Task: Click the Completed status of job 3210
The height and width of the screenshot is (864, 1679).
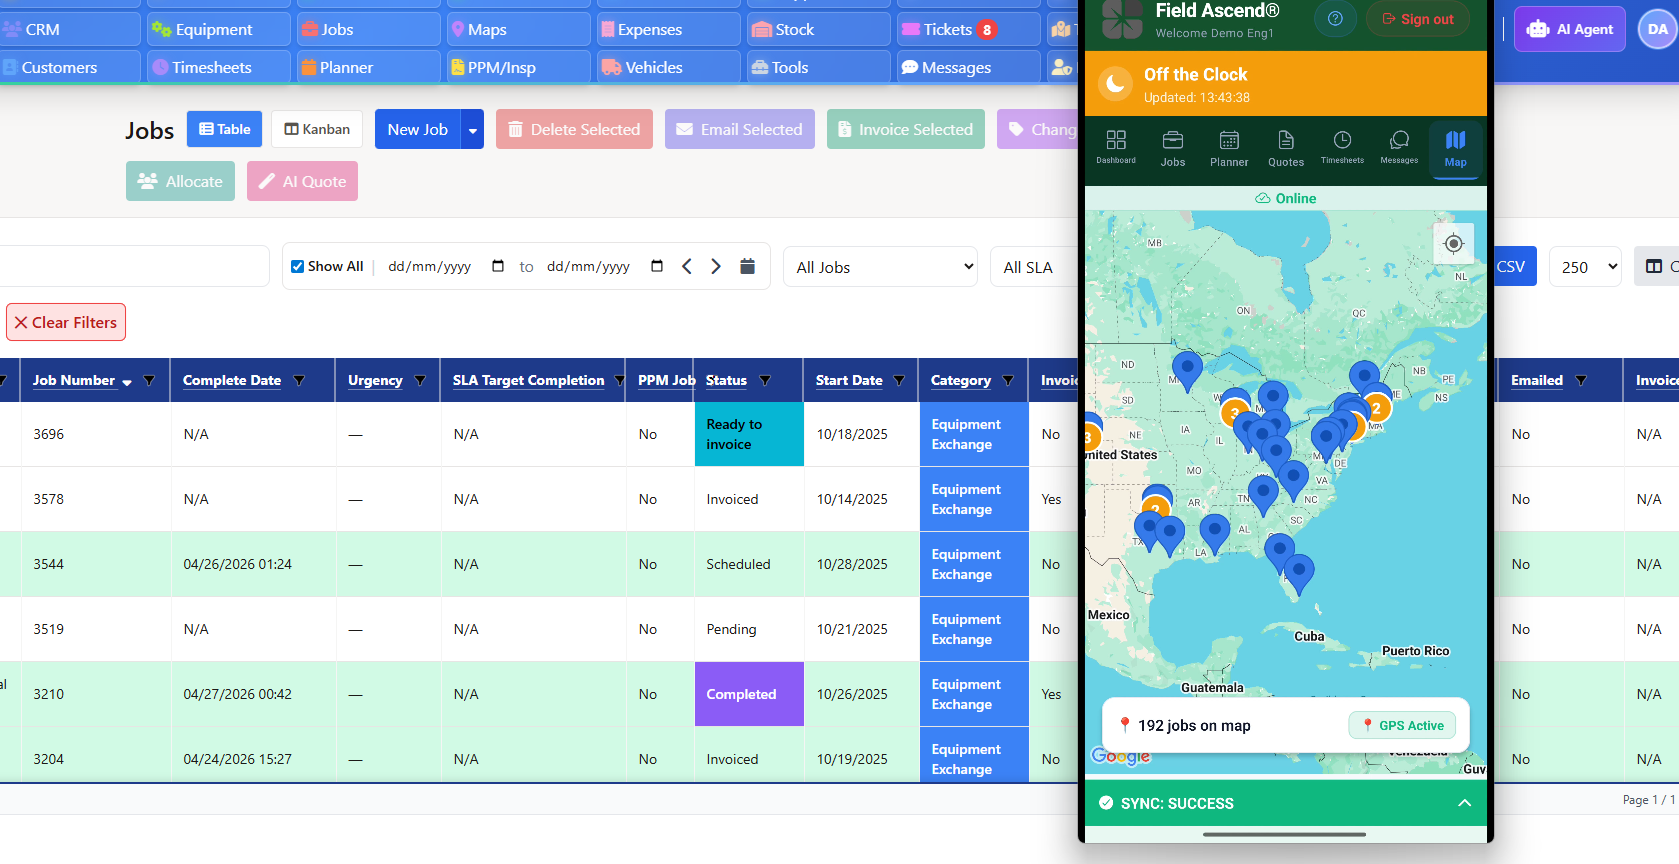Action: pyautogui.click(x=749, y=694)
